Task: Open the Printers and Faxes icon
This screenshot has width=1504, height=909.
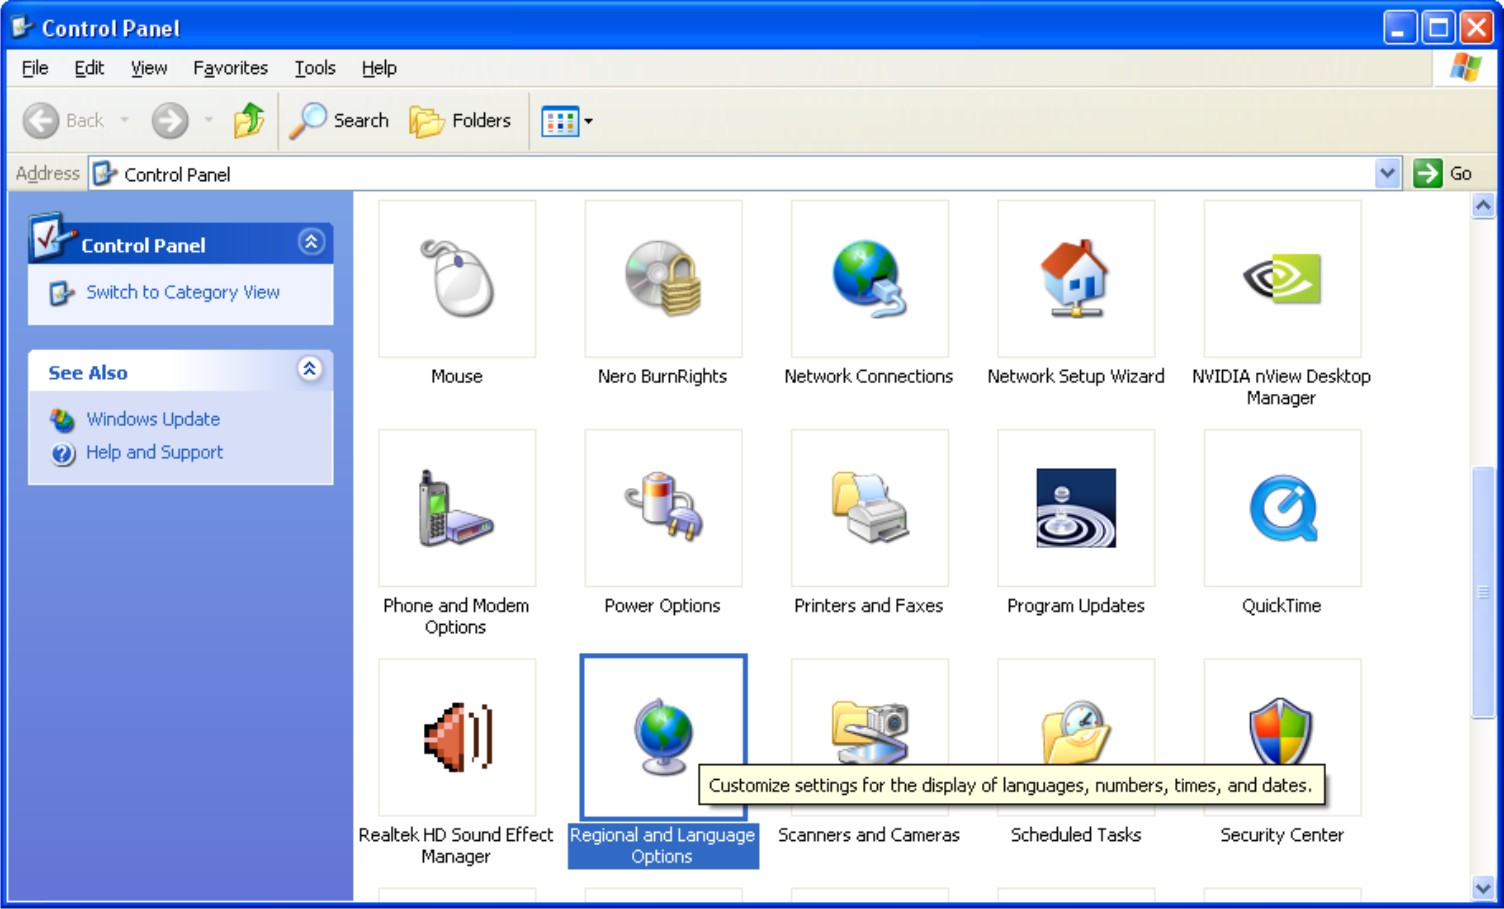Action: (x=869, y=508)
